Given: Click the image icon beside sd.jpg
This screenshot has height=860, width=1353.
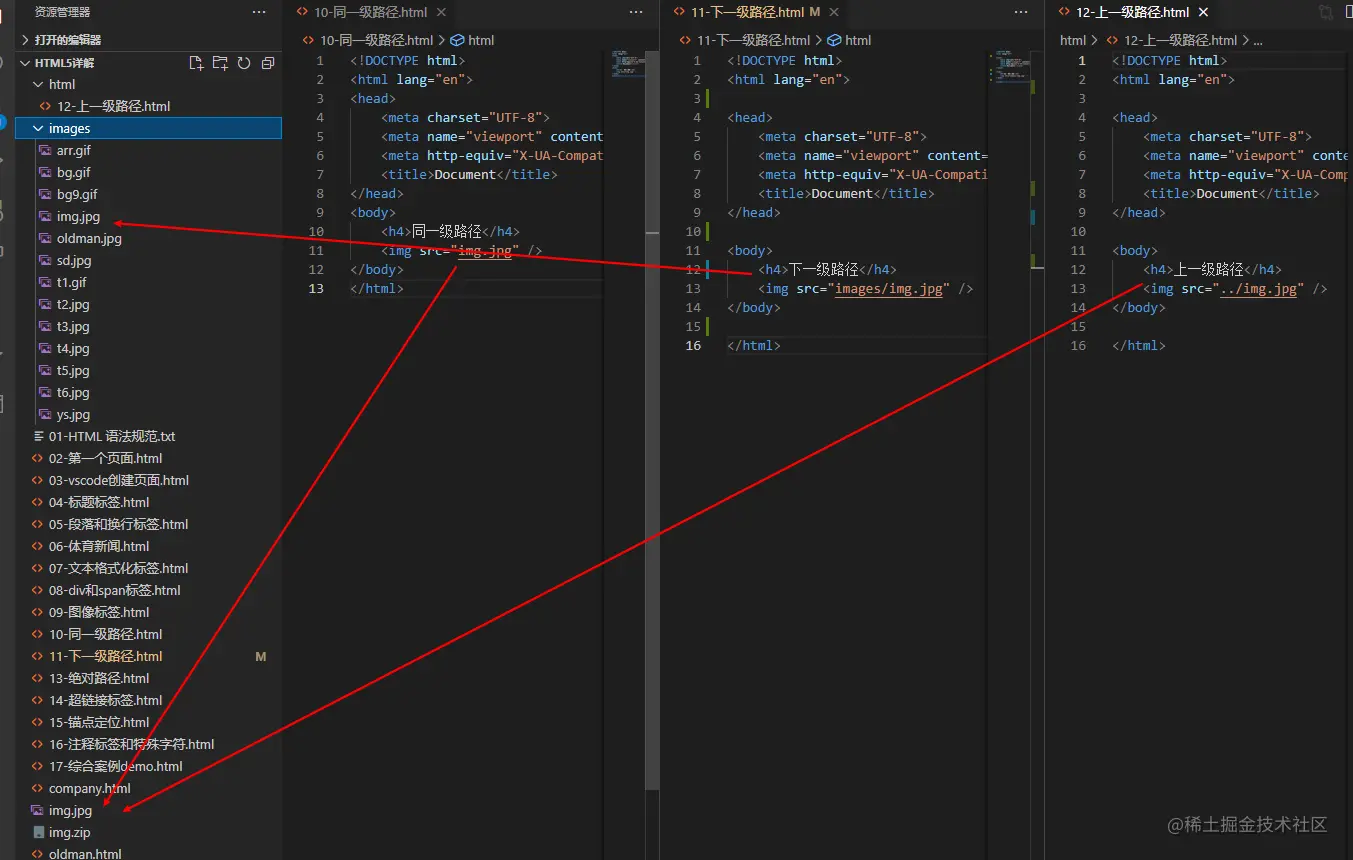Looking at the screenshot, I should coord(45,260).
